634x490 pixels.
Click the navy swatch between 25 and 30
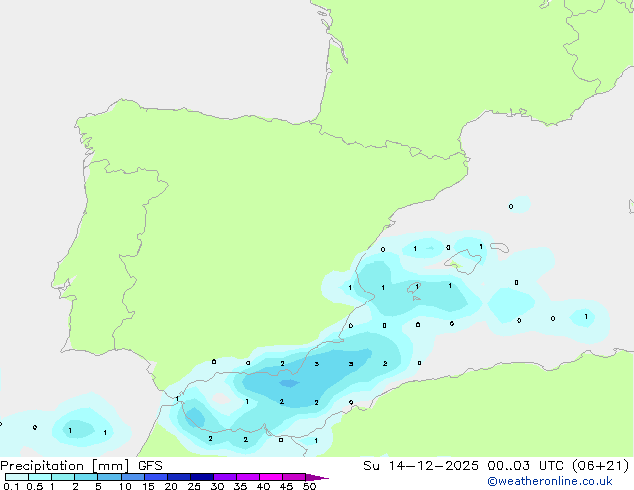202,477
